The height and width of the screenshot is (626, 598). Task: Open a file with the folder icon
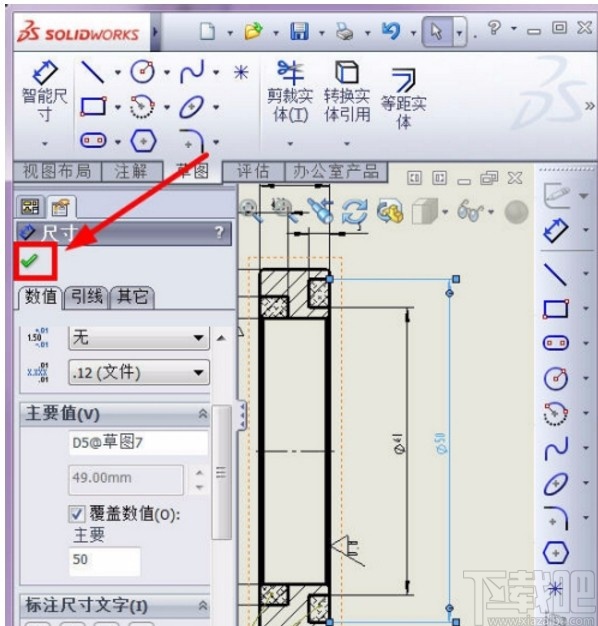(253, 31)
